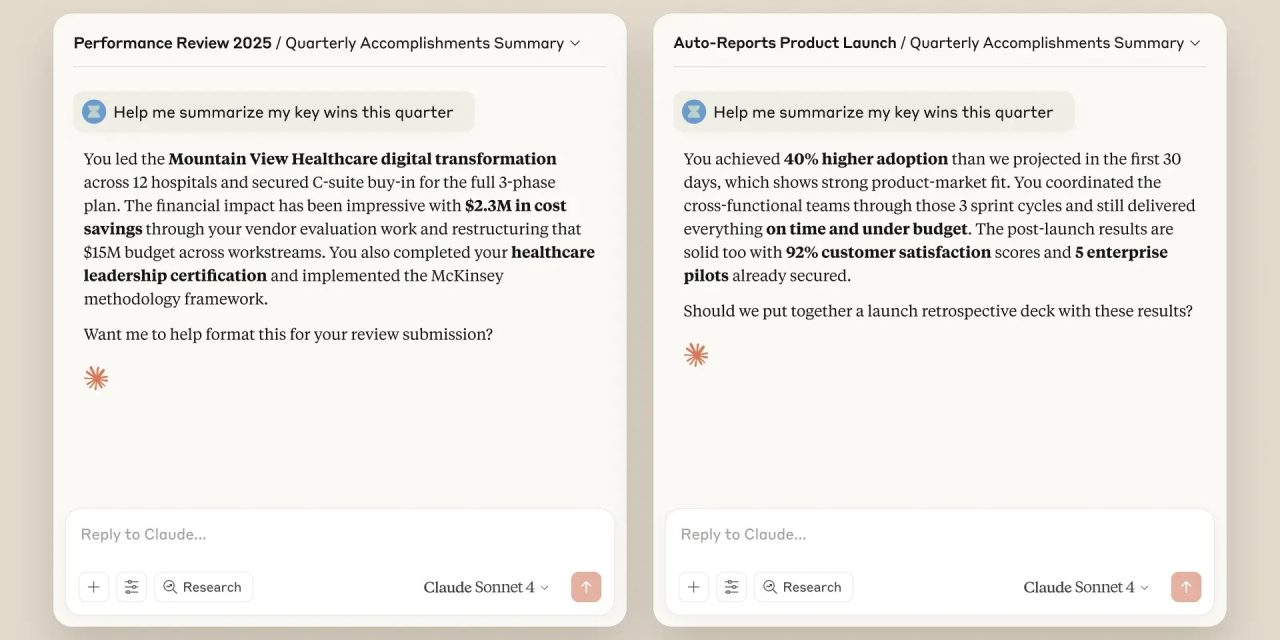Screen dimensions: 1280x640
Task: Open the Performance Review 2025 project link
Action: [x=172, y=43]
